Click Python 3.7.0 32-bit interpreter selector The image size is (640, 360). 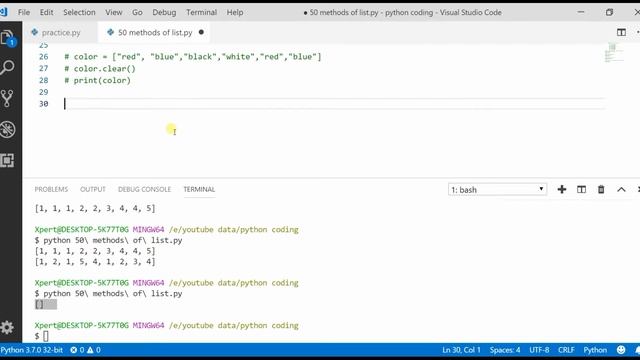[32, 350]
